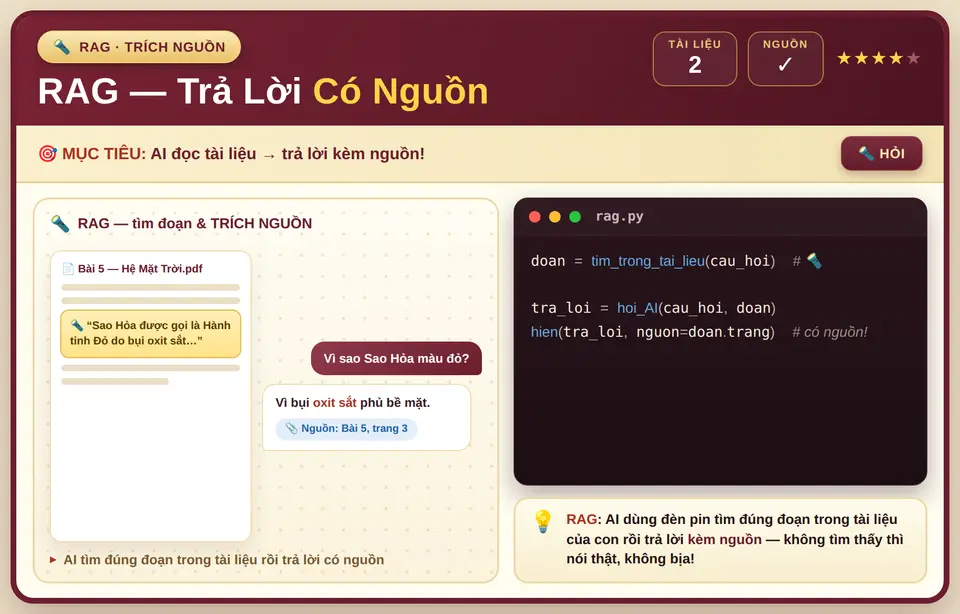Click the flashlight icon in the highlighted quote

(x=77, y=325)
